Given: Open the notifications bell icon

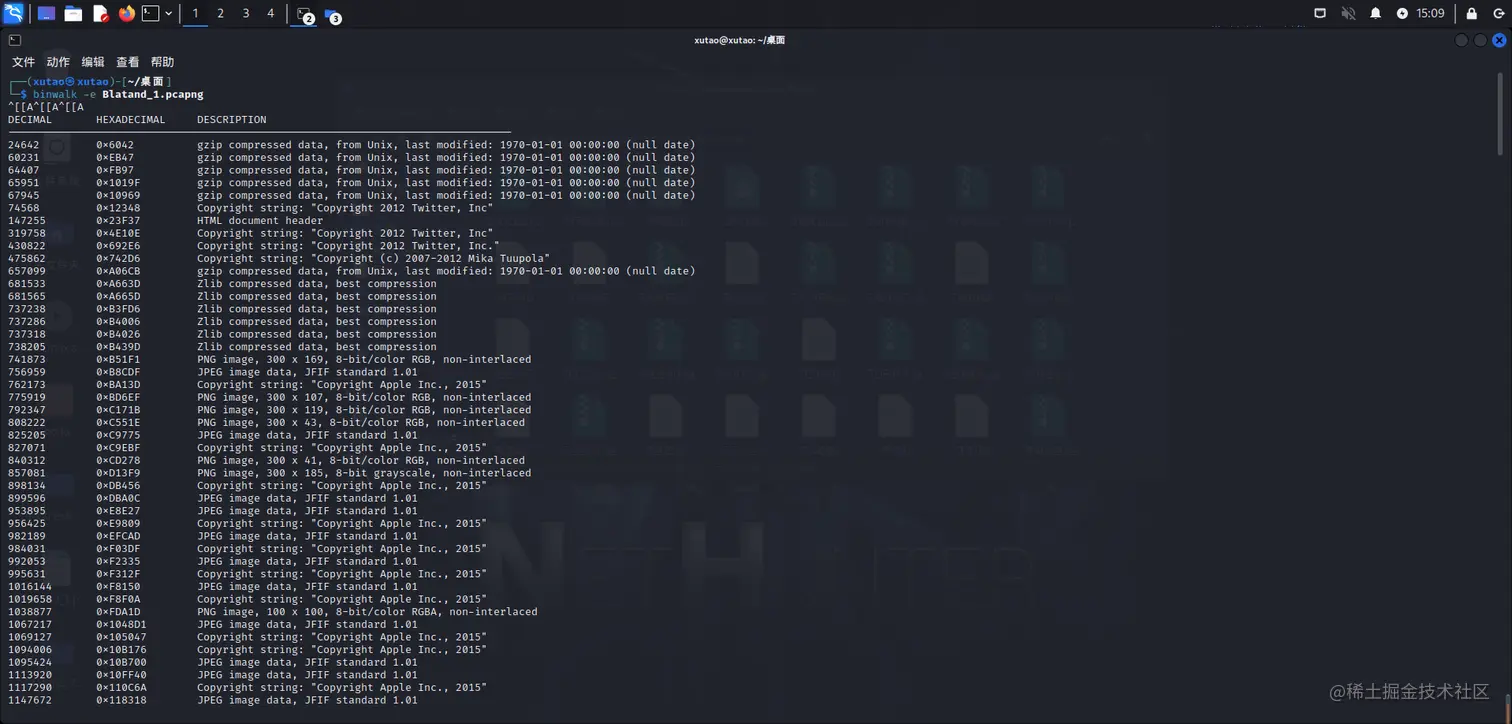Looking at the screenshot, I should tap(1375, 13).
